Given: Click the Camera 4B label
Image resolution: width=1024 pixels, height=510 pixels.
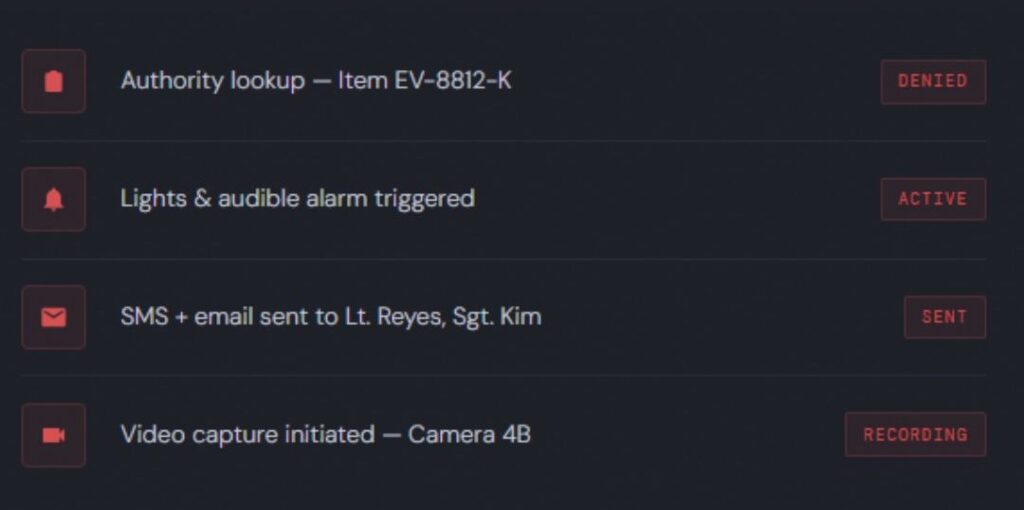Looking at the screenshot, I should coord(469,435).
